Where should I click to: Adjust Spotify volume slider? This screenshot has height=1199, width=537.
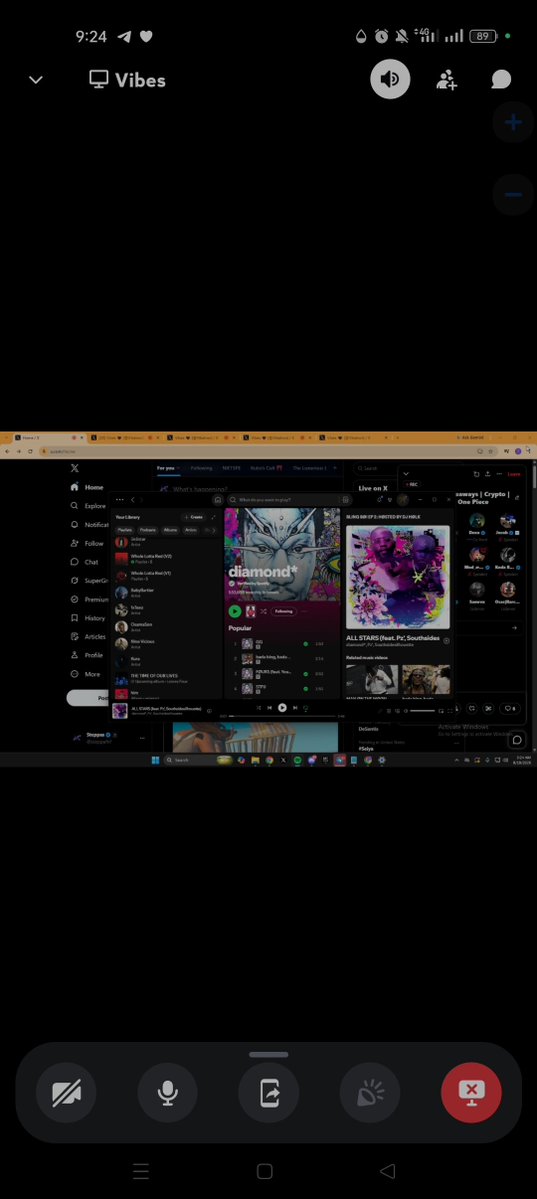click(422, 711)
